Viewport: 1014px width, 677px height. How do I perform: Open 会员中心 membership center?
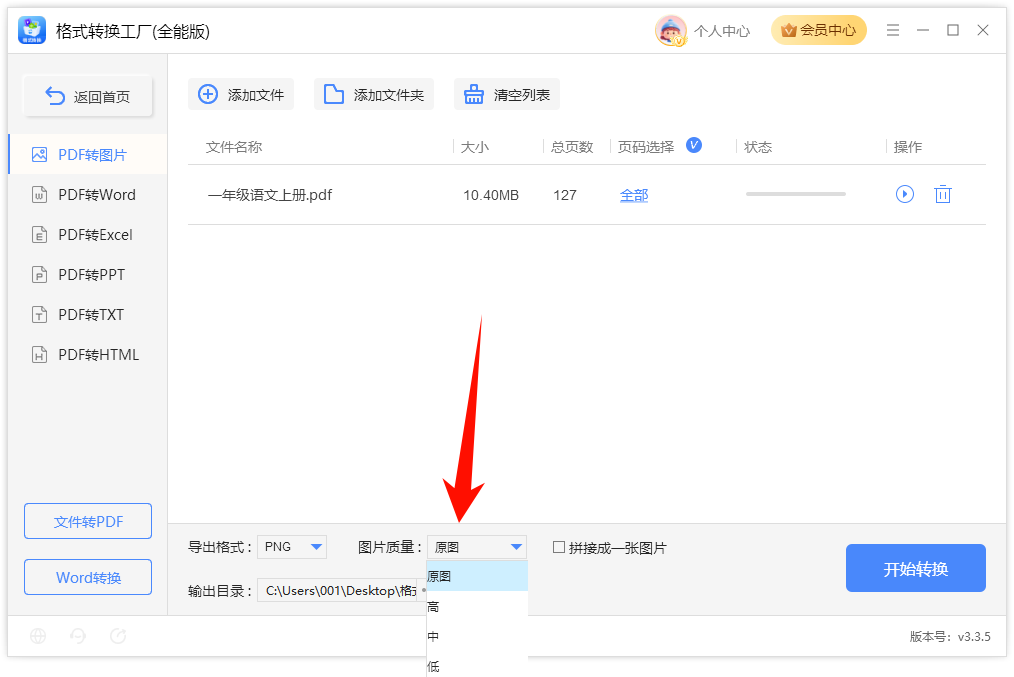click(818, 30)
